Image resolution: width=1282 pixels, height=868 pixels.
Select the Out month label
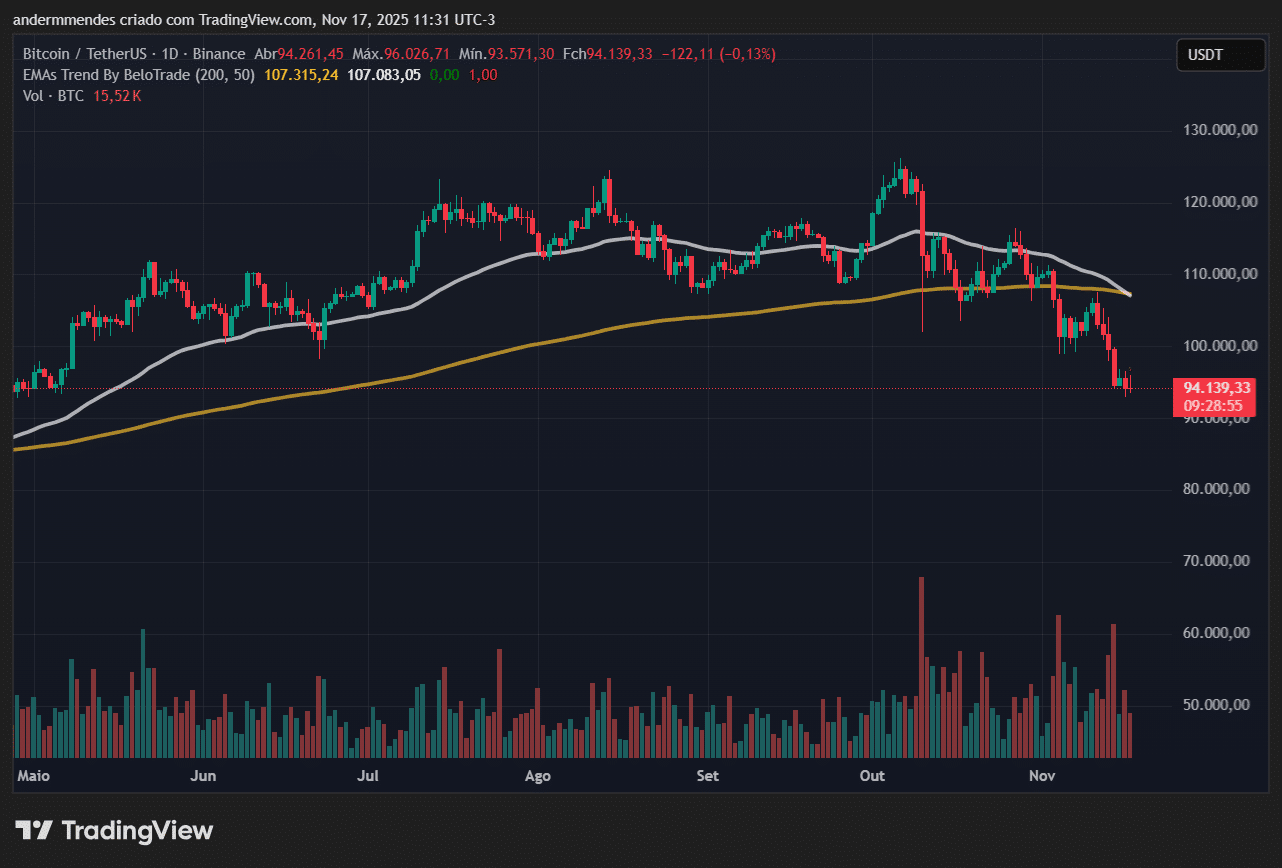click(871, 776)
